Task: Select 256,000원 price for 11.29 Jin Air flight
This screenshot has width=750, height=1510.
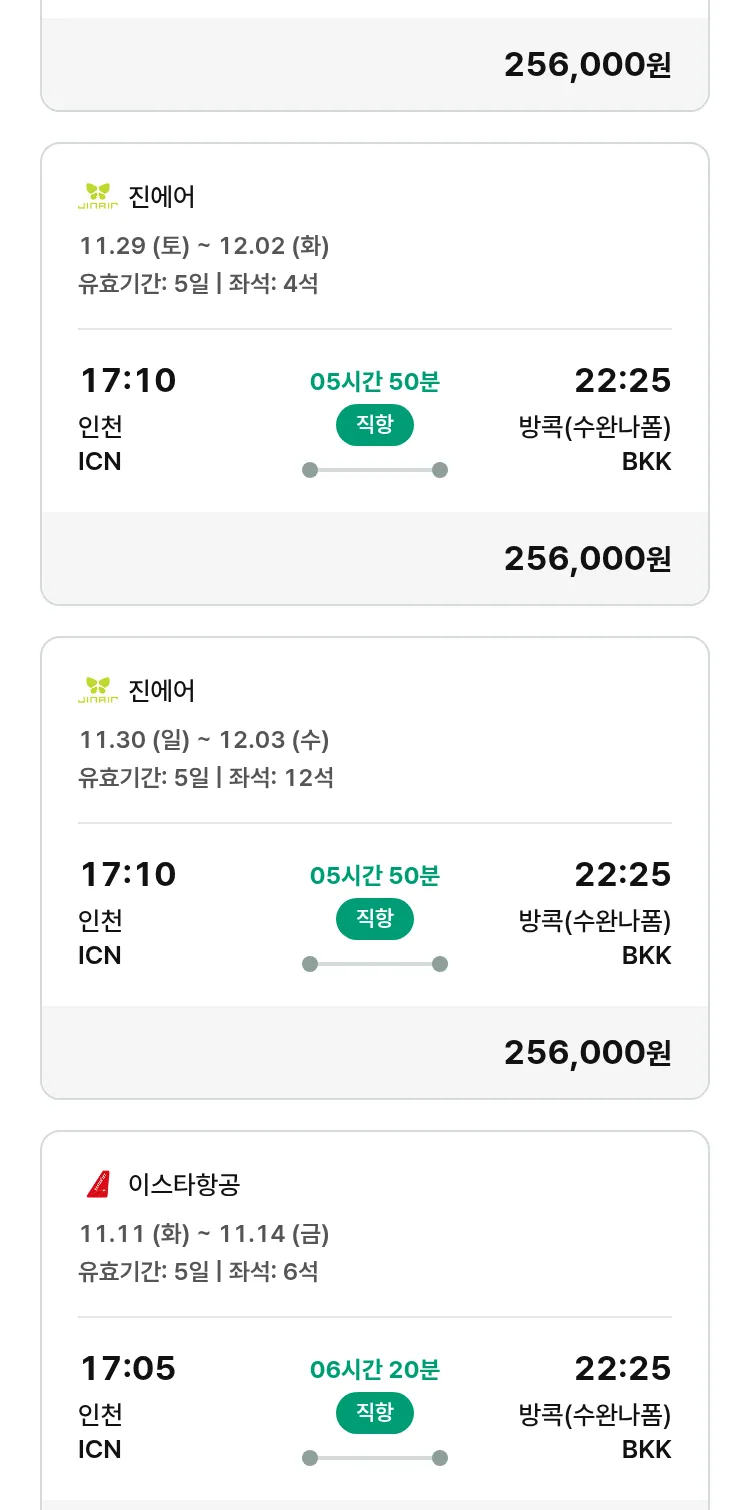Action: 587,559
